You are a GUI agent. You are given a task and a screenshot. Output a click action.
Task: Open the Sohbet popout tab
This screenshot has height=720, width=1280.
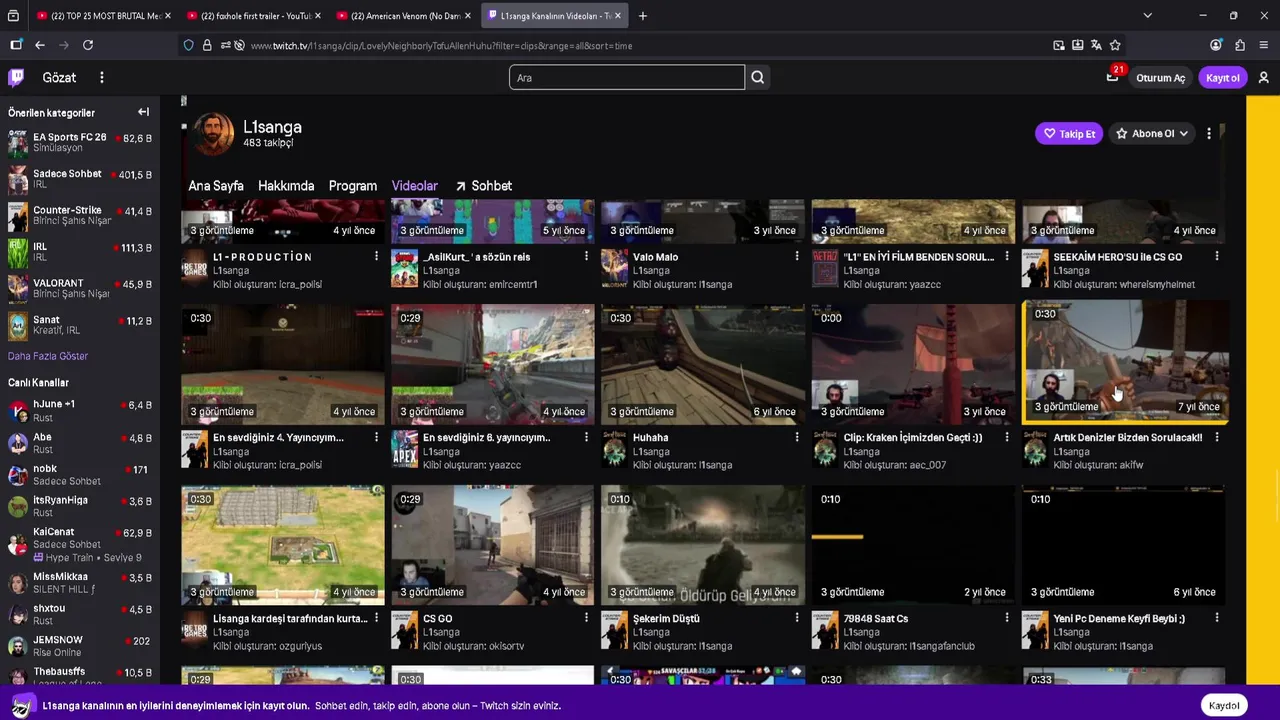click(x=483, y=186)
